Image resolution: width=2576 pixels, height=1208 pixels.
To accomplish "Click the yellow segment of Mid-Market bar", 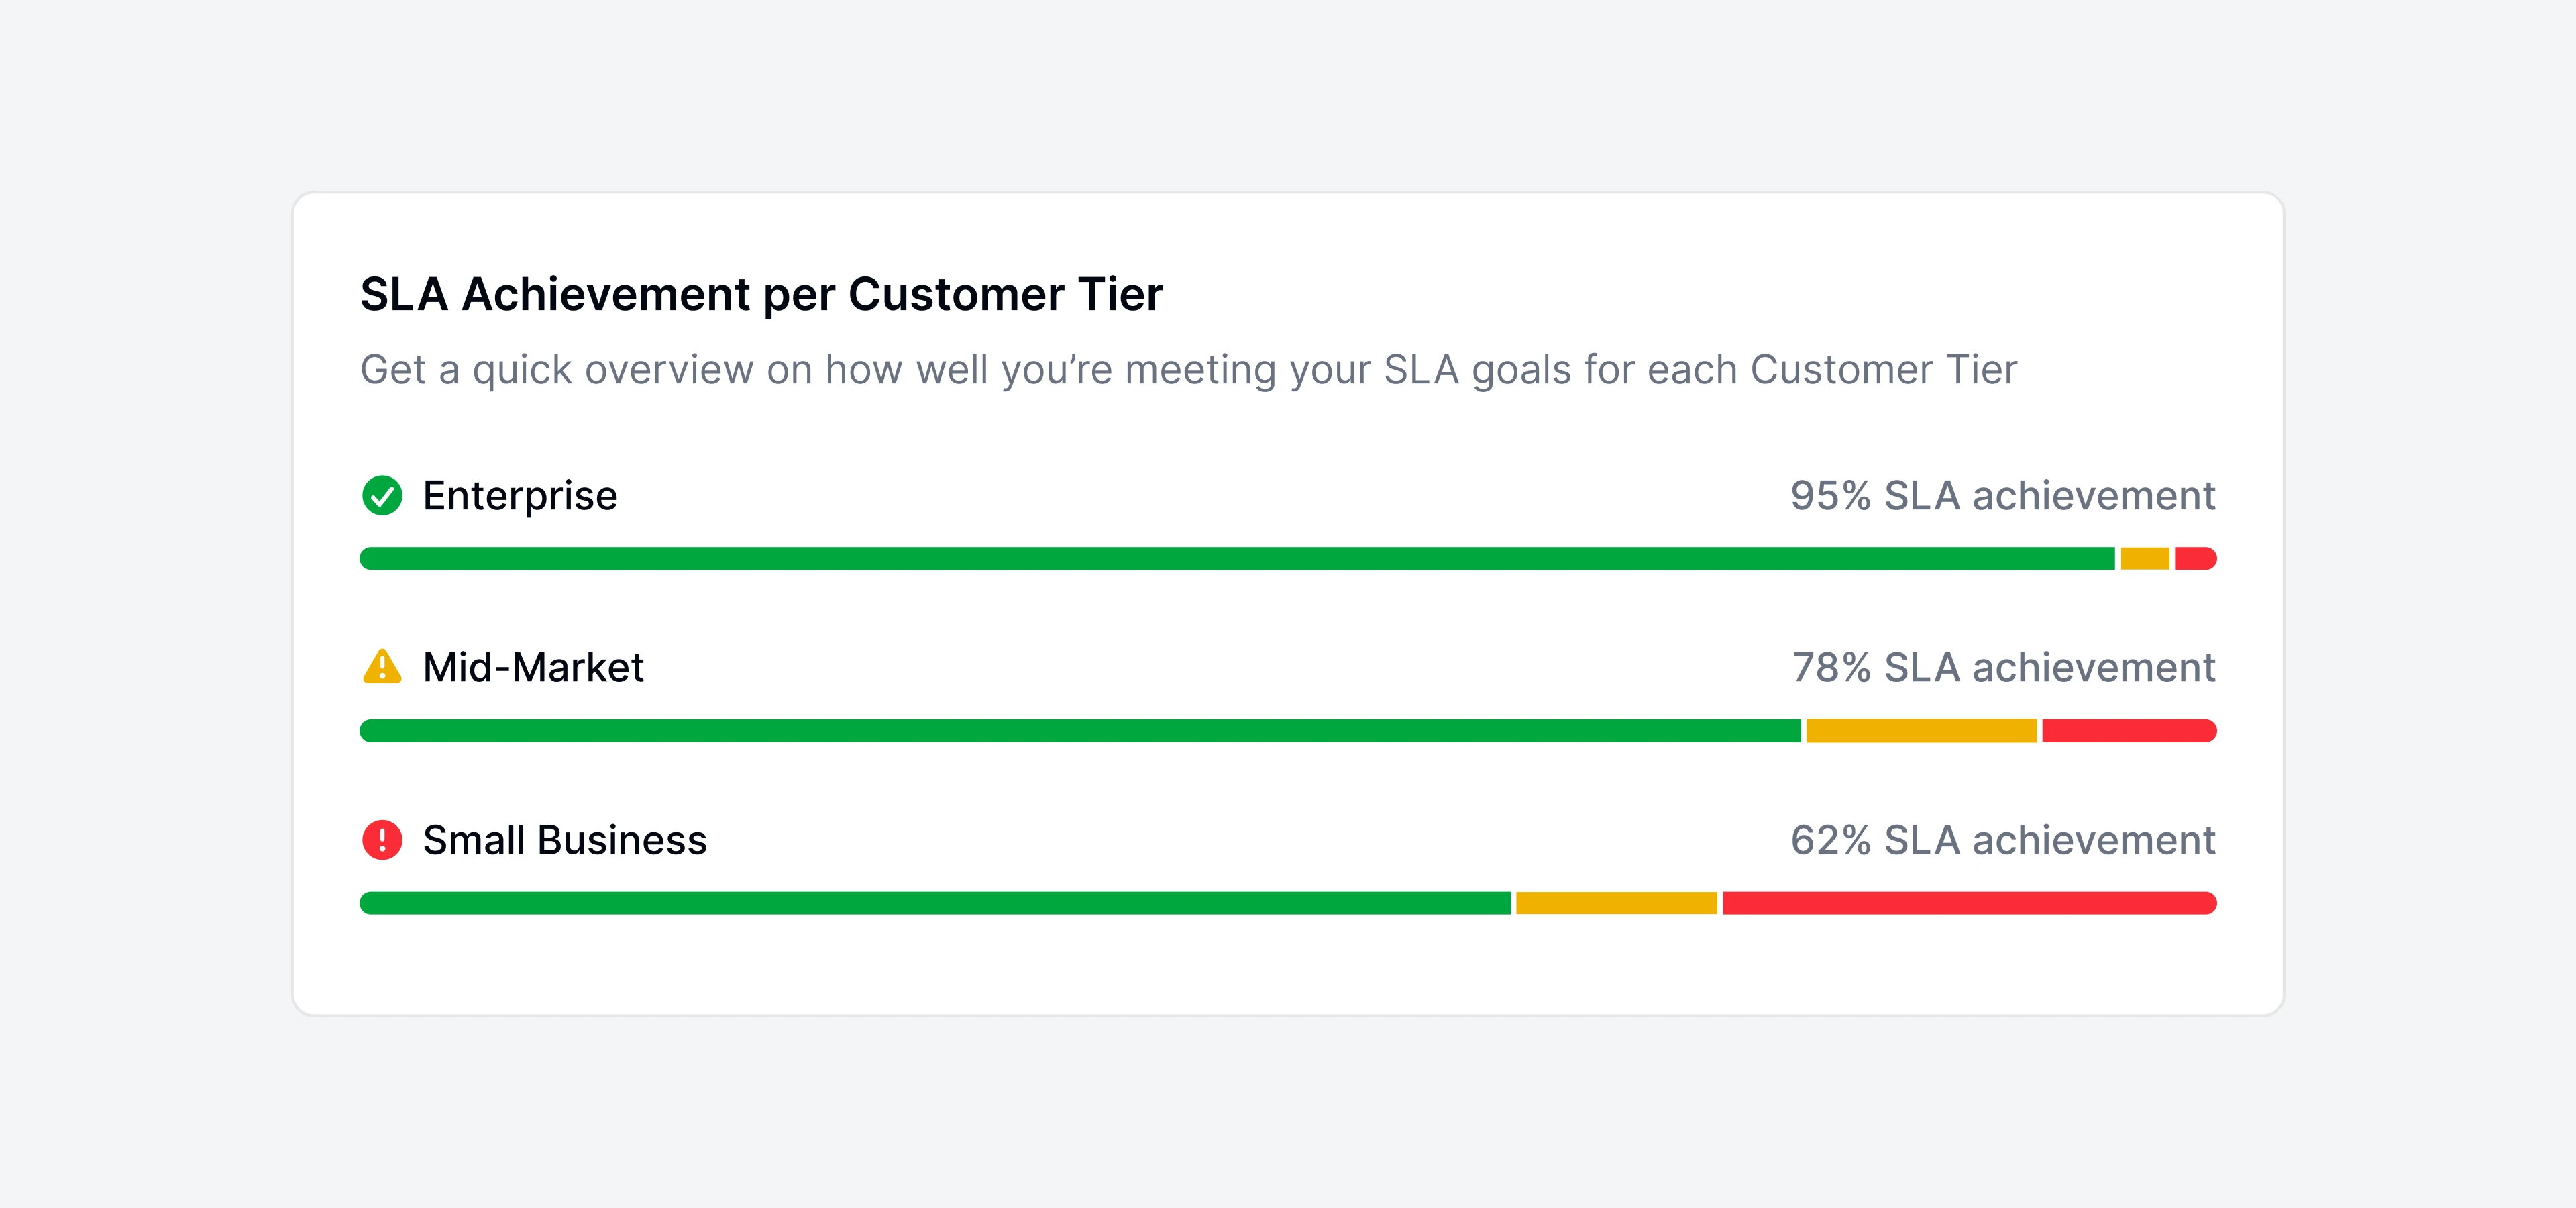I will pos(1921,731).
